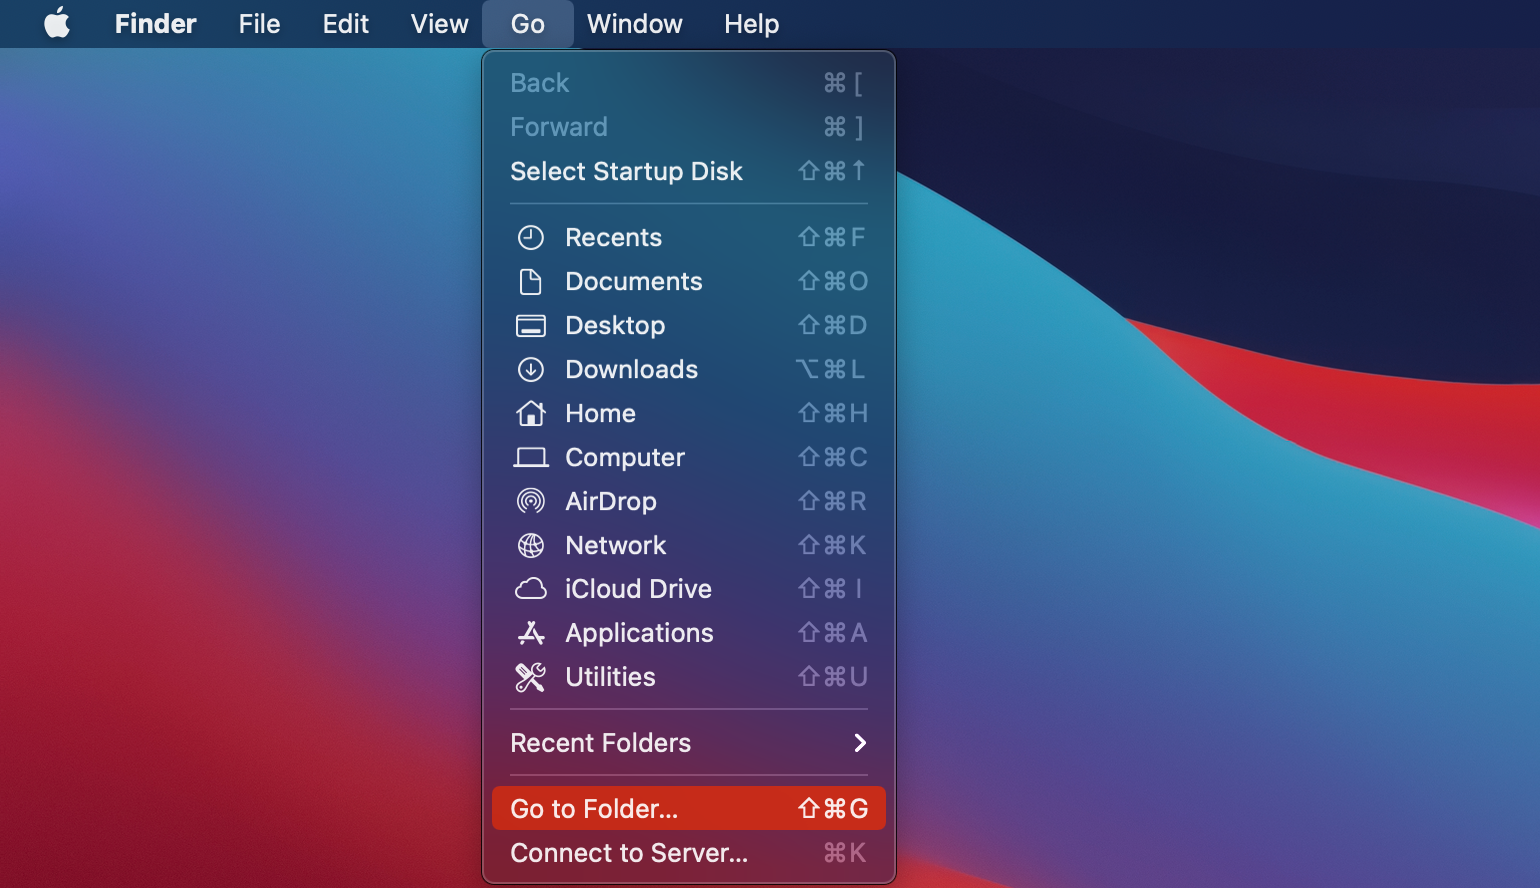
Task: Click the iCloud Drive label text
Action: click(638, 589)
